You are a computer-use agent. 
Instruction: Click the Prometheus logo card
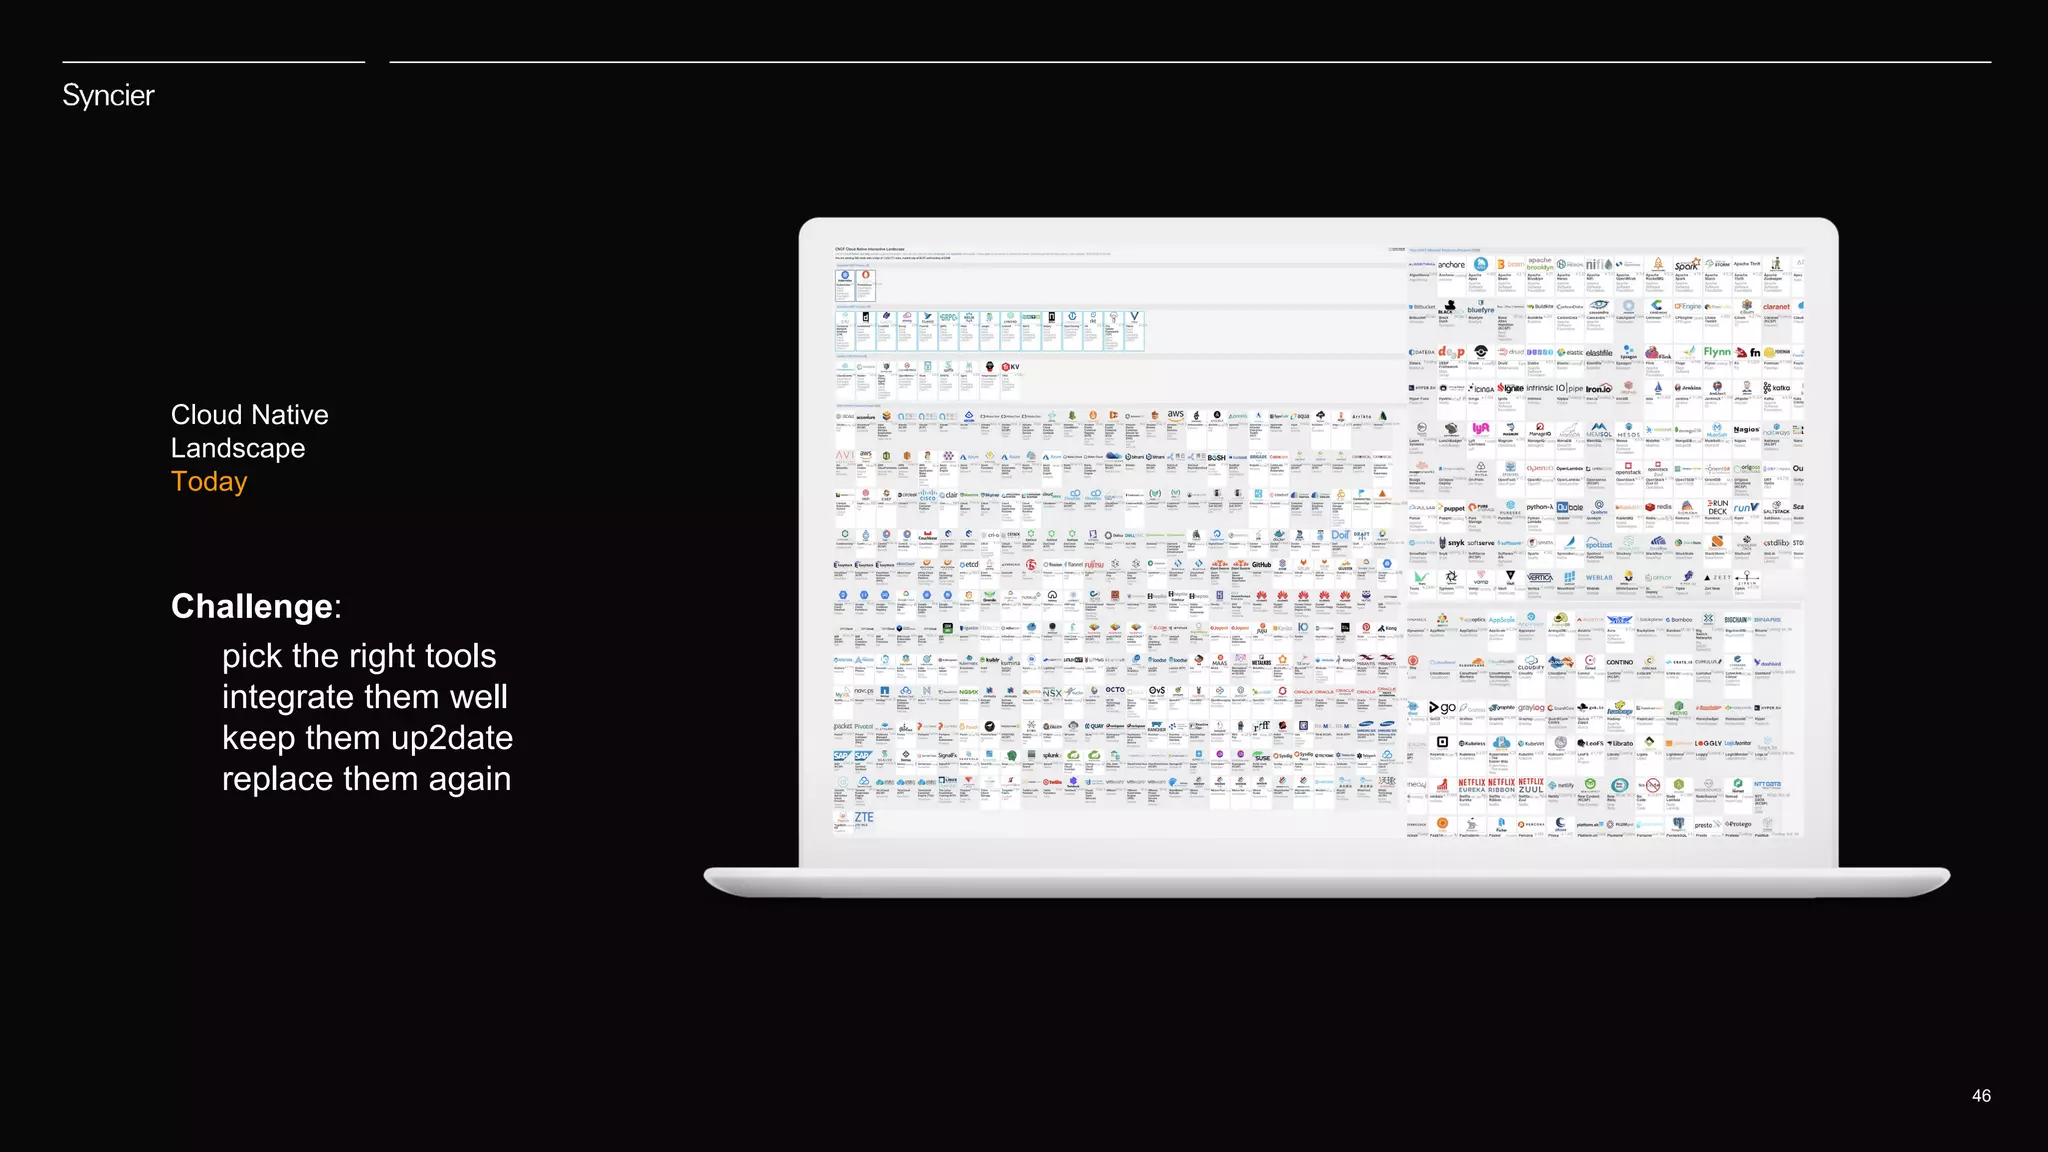(x=866, y=284)
